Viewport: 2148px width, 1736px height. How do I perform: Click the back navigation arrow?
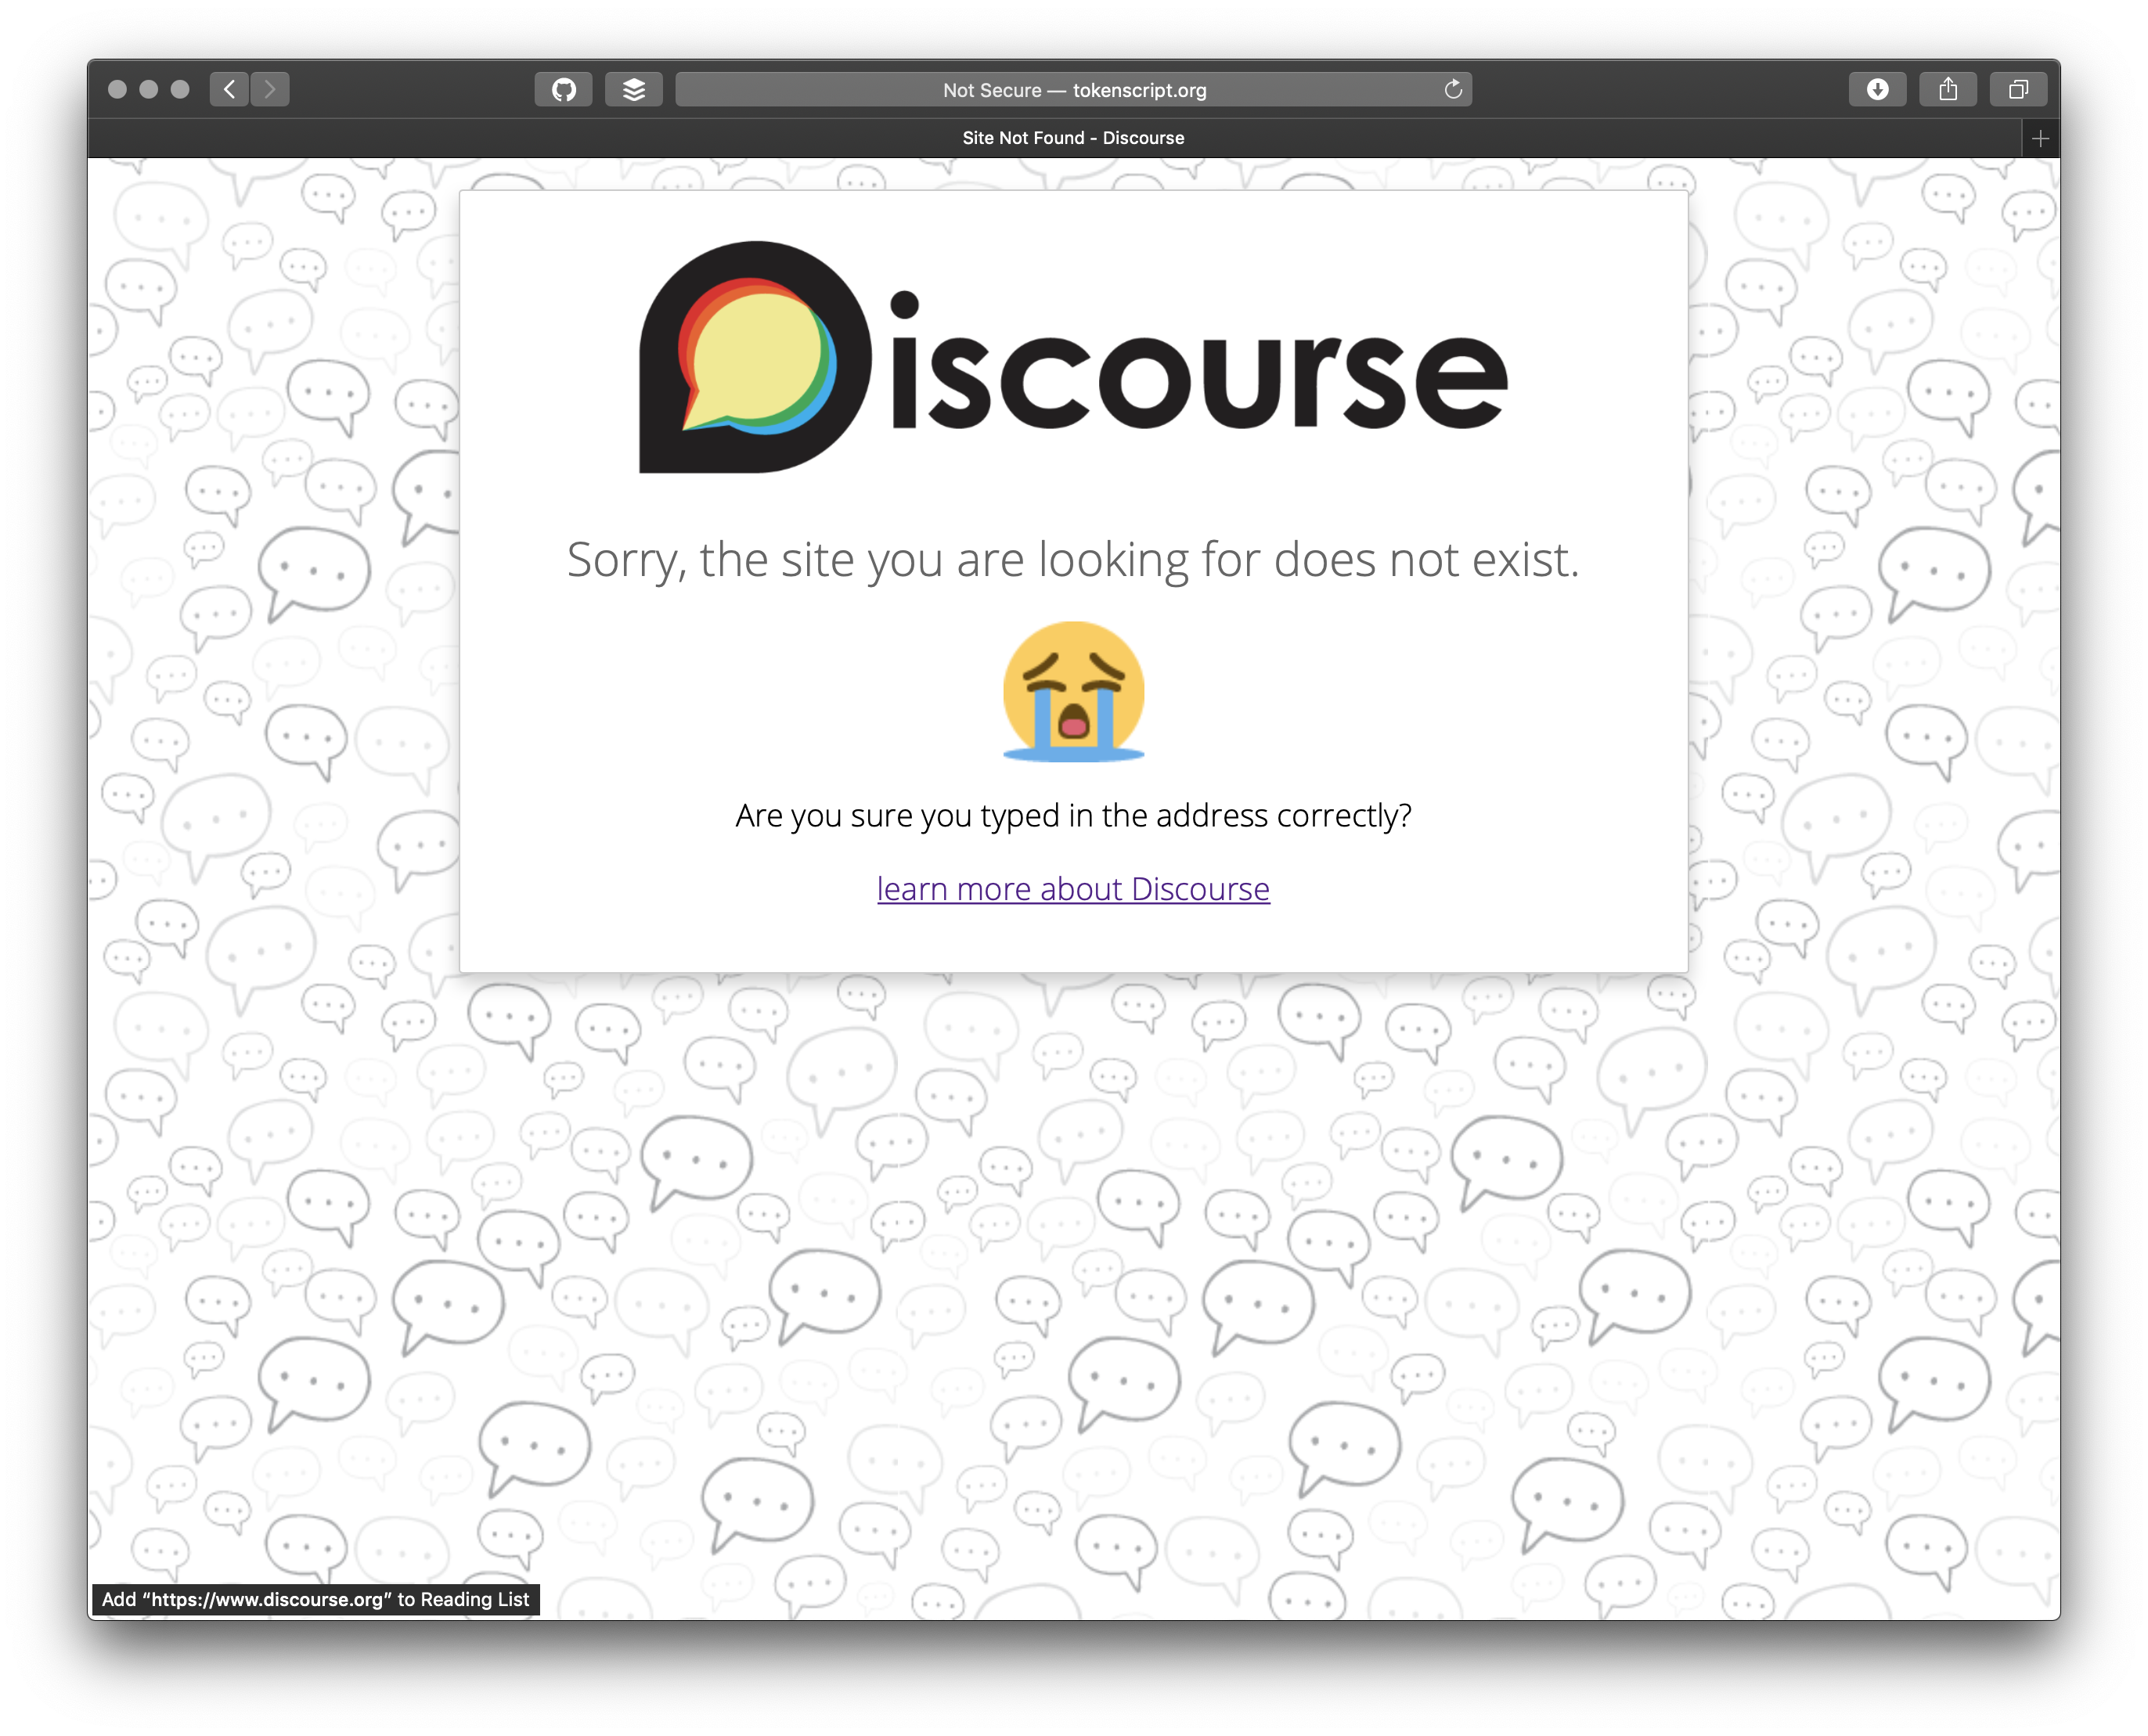click(x=229, y=89)
